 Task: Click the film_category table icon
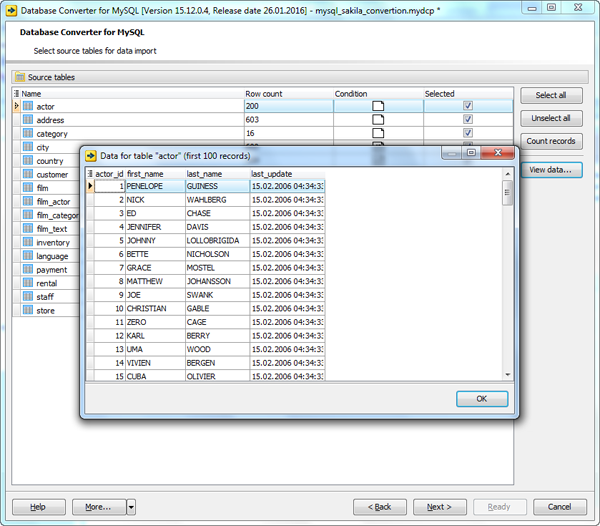(x=28, y=215)
